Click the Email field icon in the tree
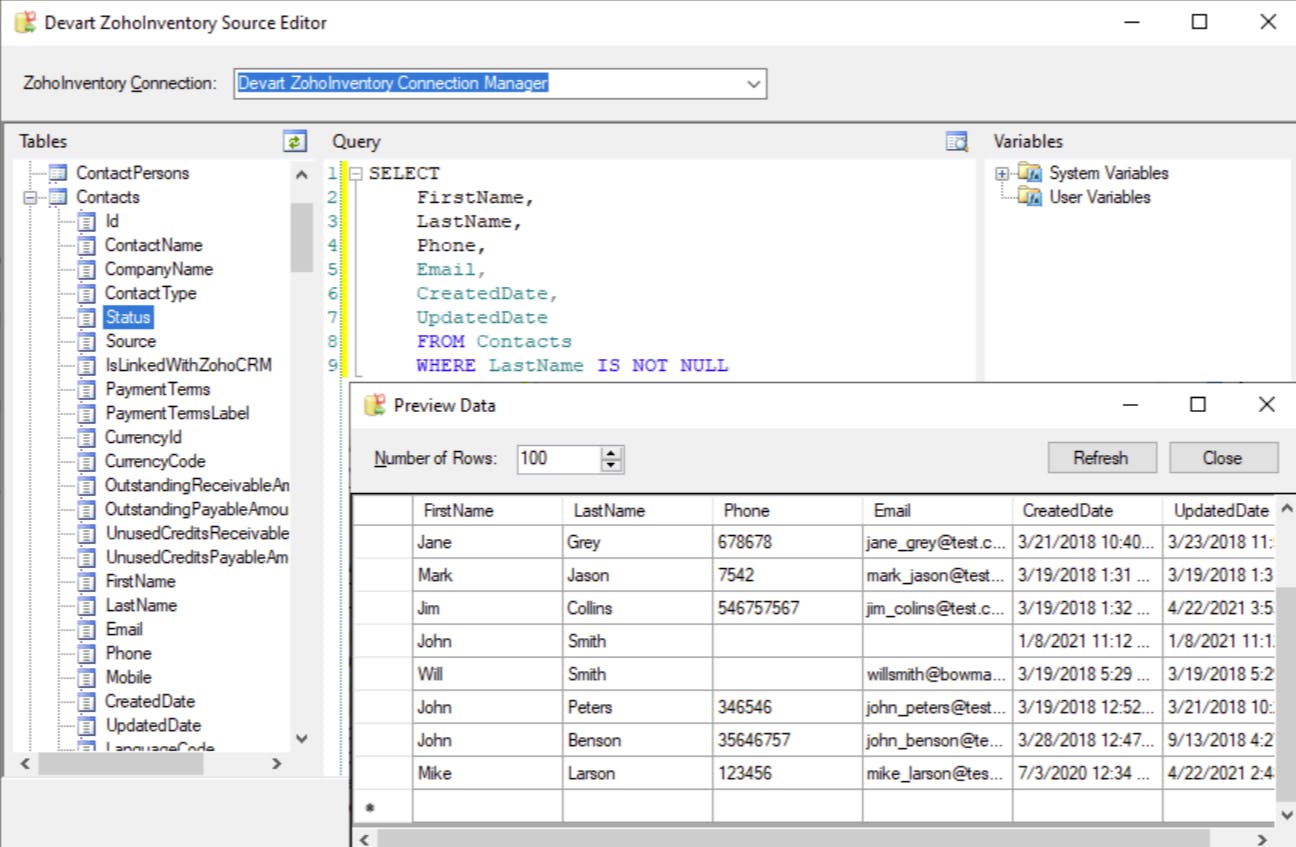This screenshot has width=1296, height=847. click(88, 629)
